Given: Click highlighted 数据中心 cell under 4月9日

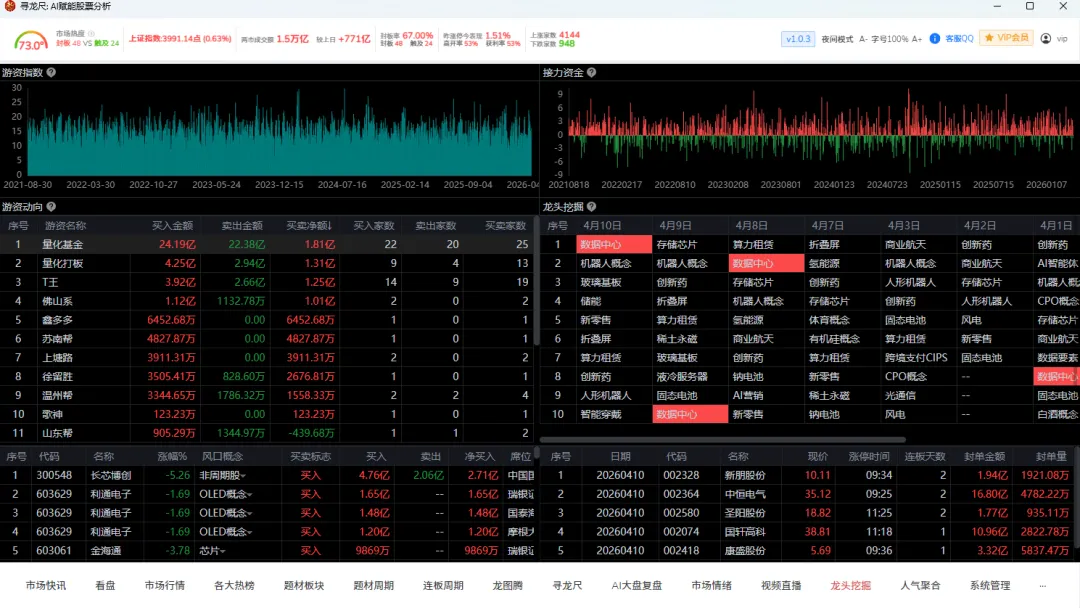Looking at the screenshot, I should click(690, 415).
